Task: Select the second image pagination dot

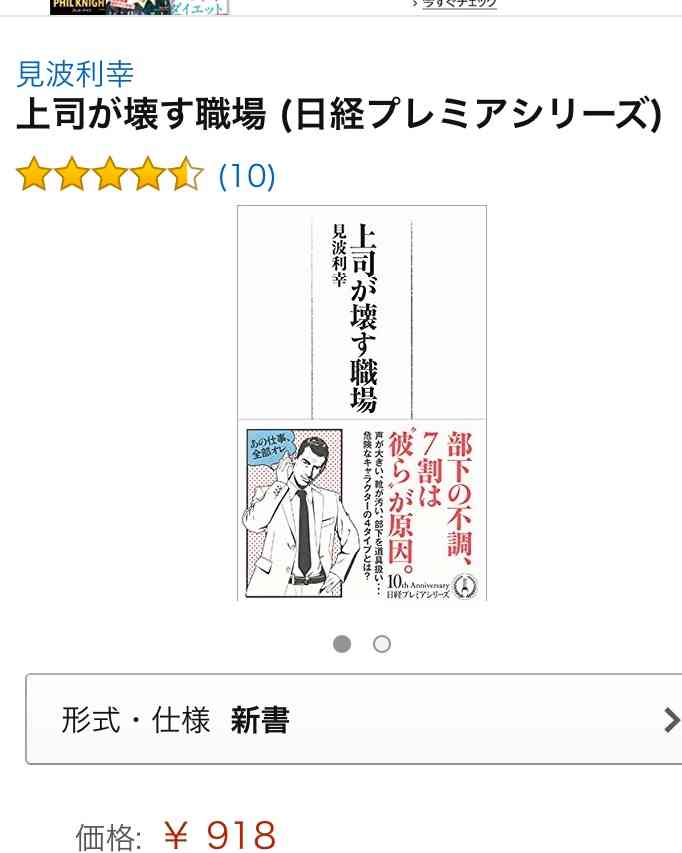Action: click(x=382, y=644)
